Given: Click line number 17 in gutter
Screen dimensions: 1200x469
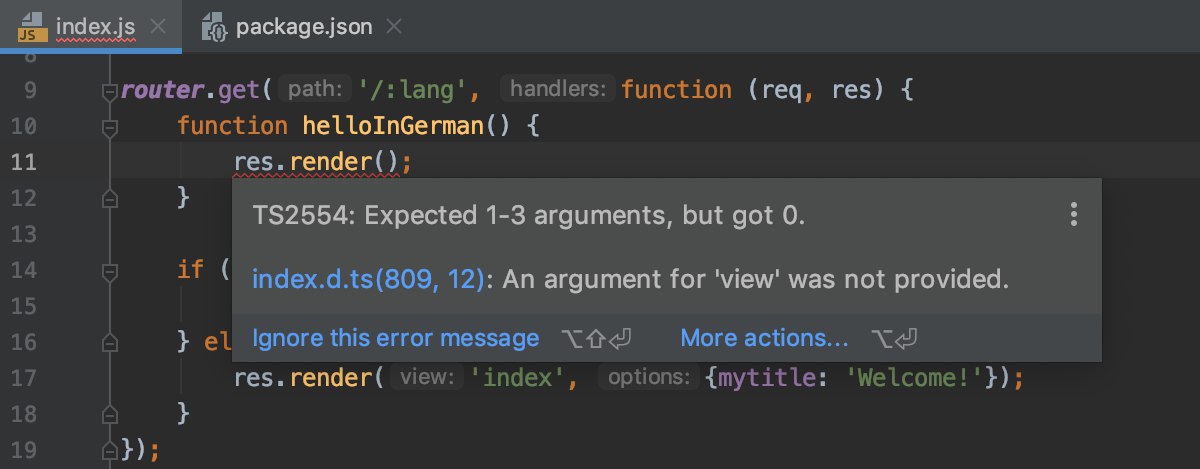Looking at the screenshot, I should click(25, 378).
